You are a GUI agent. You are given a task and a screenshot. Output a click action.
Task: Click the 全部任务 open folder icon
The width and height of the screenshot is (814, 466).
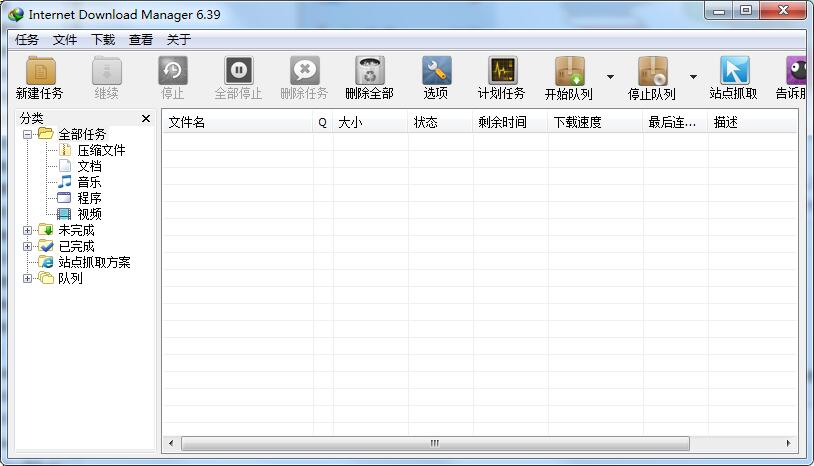pyautogui.click(x=46, y=133)
